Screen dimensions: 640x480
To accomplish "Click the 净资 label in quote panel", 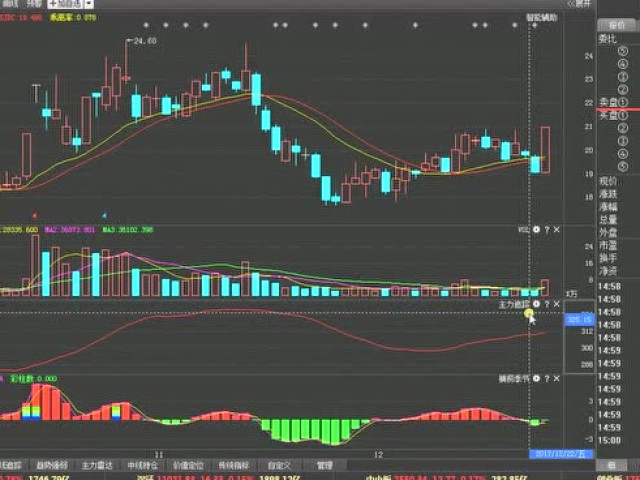I will (608, 271).
